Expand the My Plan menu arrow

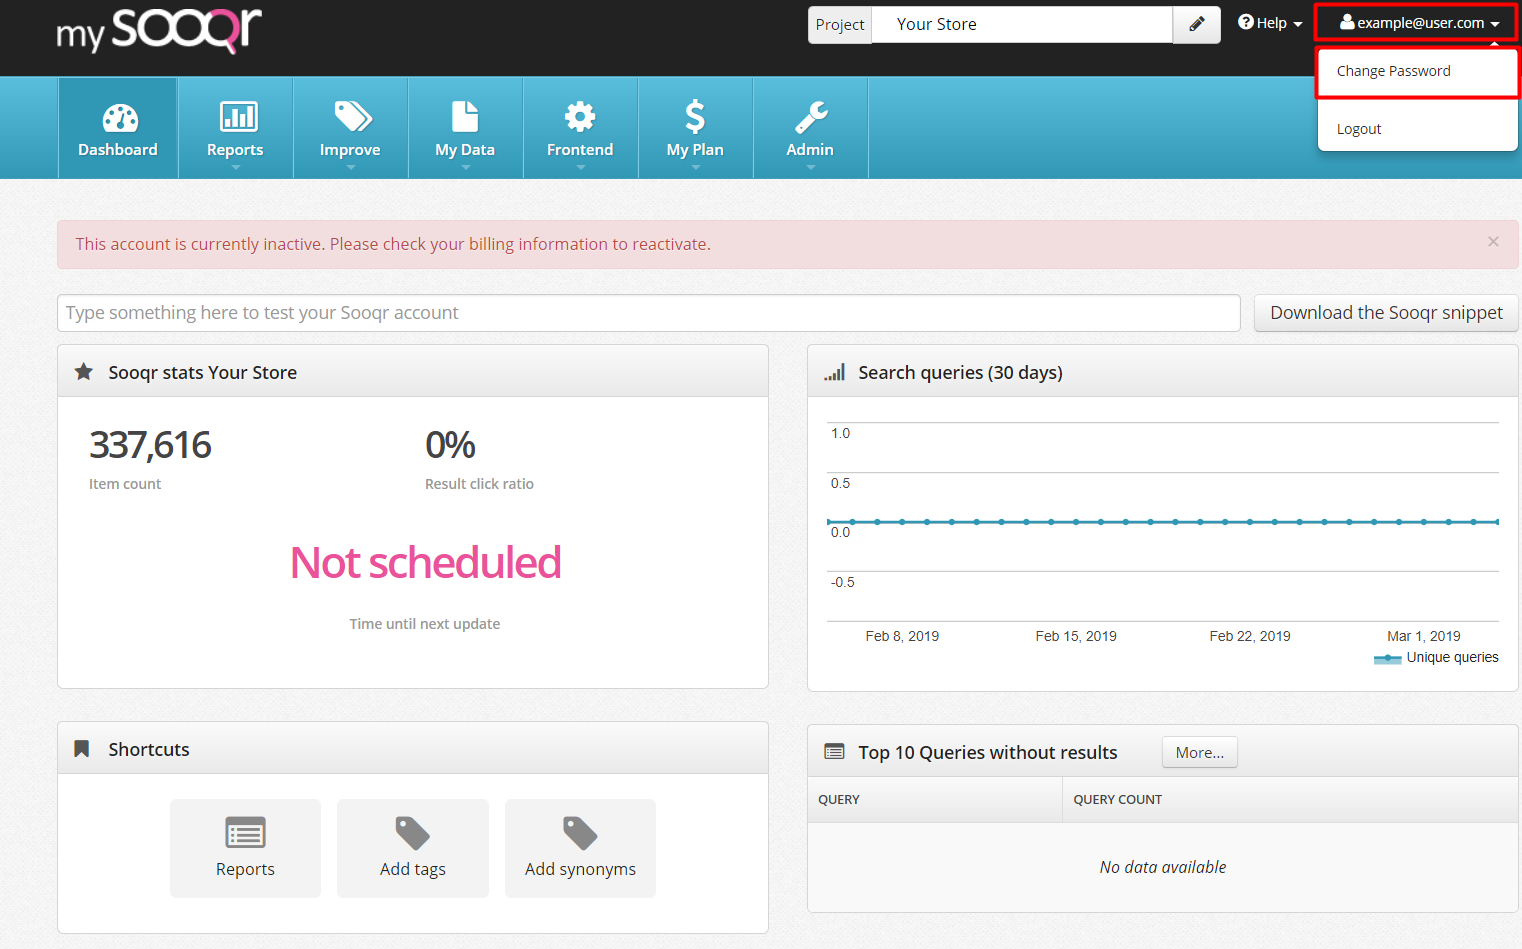(696, 168)
